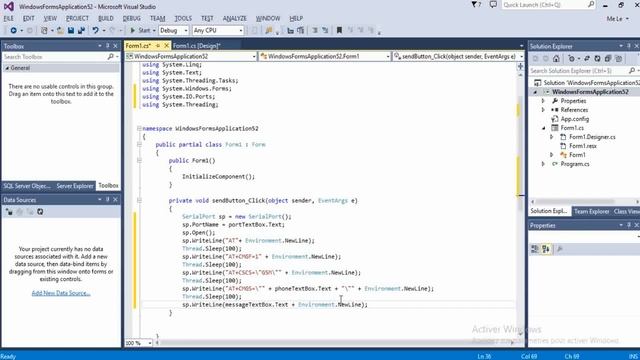Click the Find in Files toolbar icon

click(x=269, y=31)
